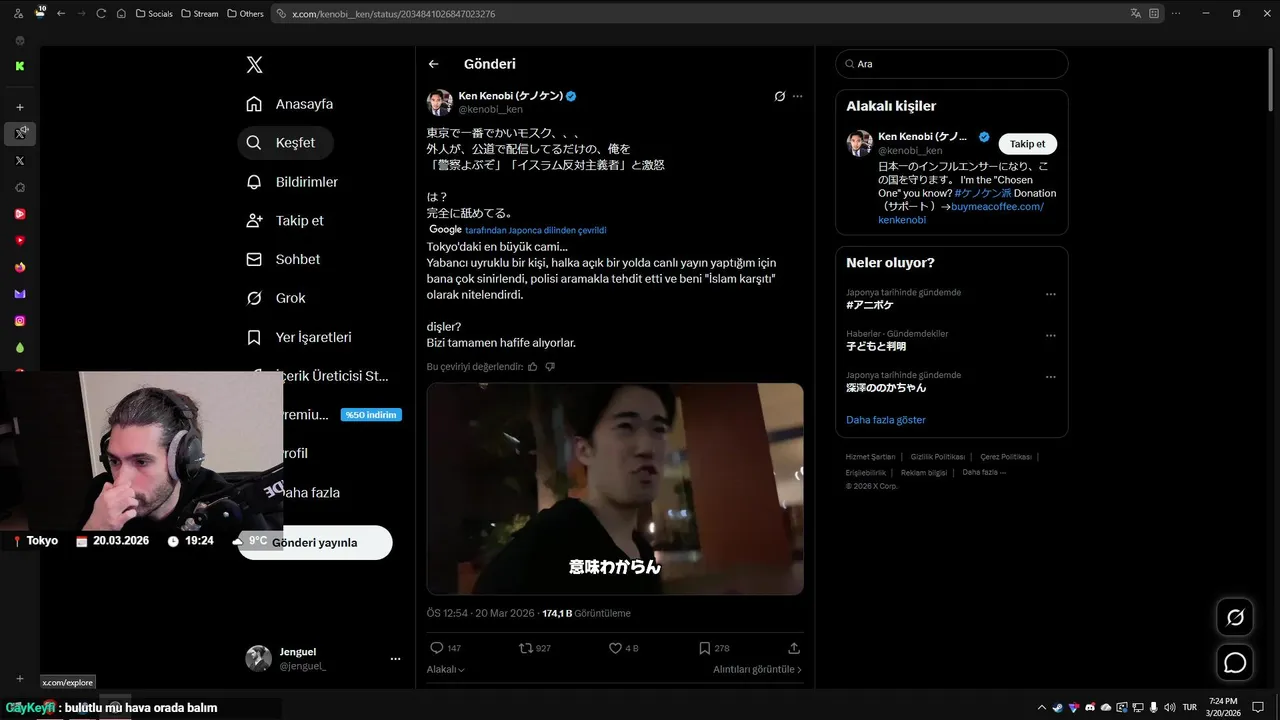Viewport: 1280px width, 720px height.
Task: Play the embedded video in the post
Action: pyautogui.click(x=615, y=489)
